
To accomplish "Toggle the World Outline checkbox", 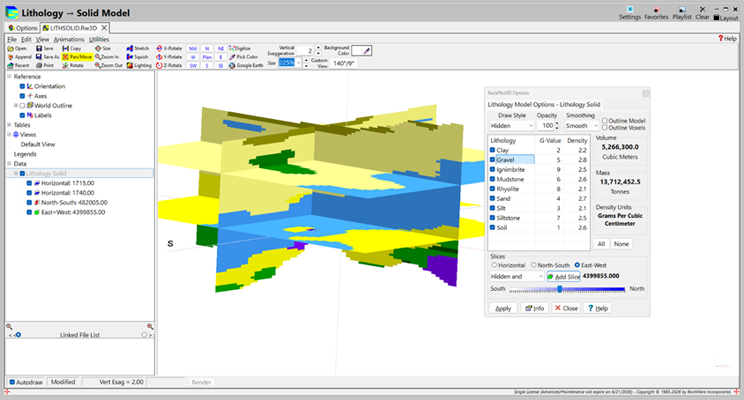I will [x=22, y=106].
